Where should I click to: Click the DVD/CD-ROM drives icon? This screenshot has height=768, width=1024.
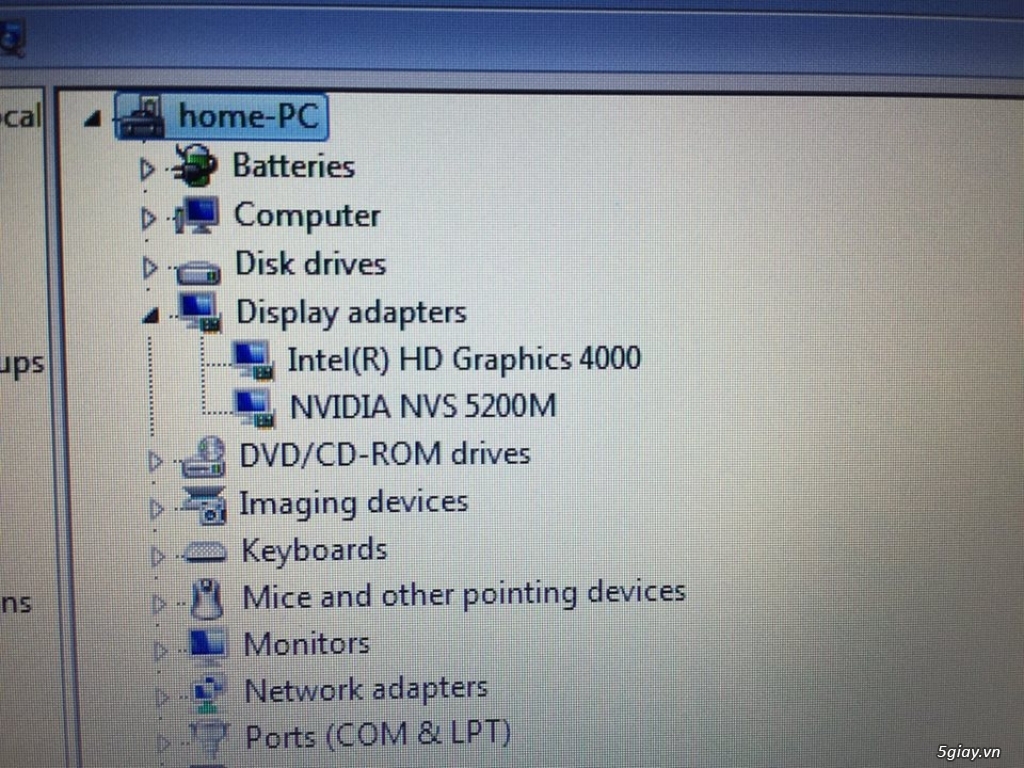(x=204, y=457)
